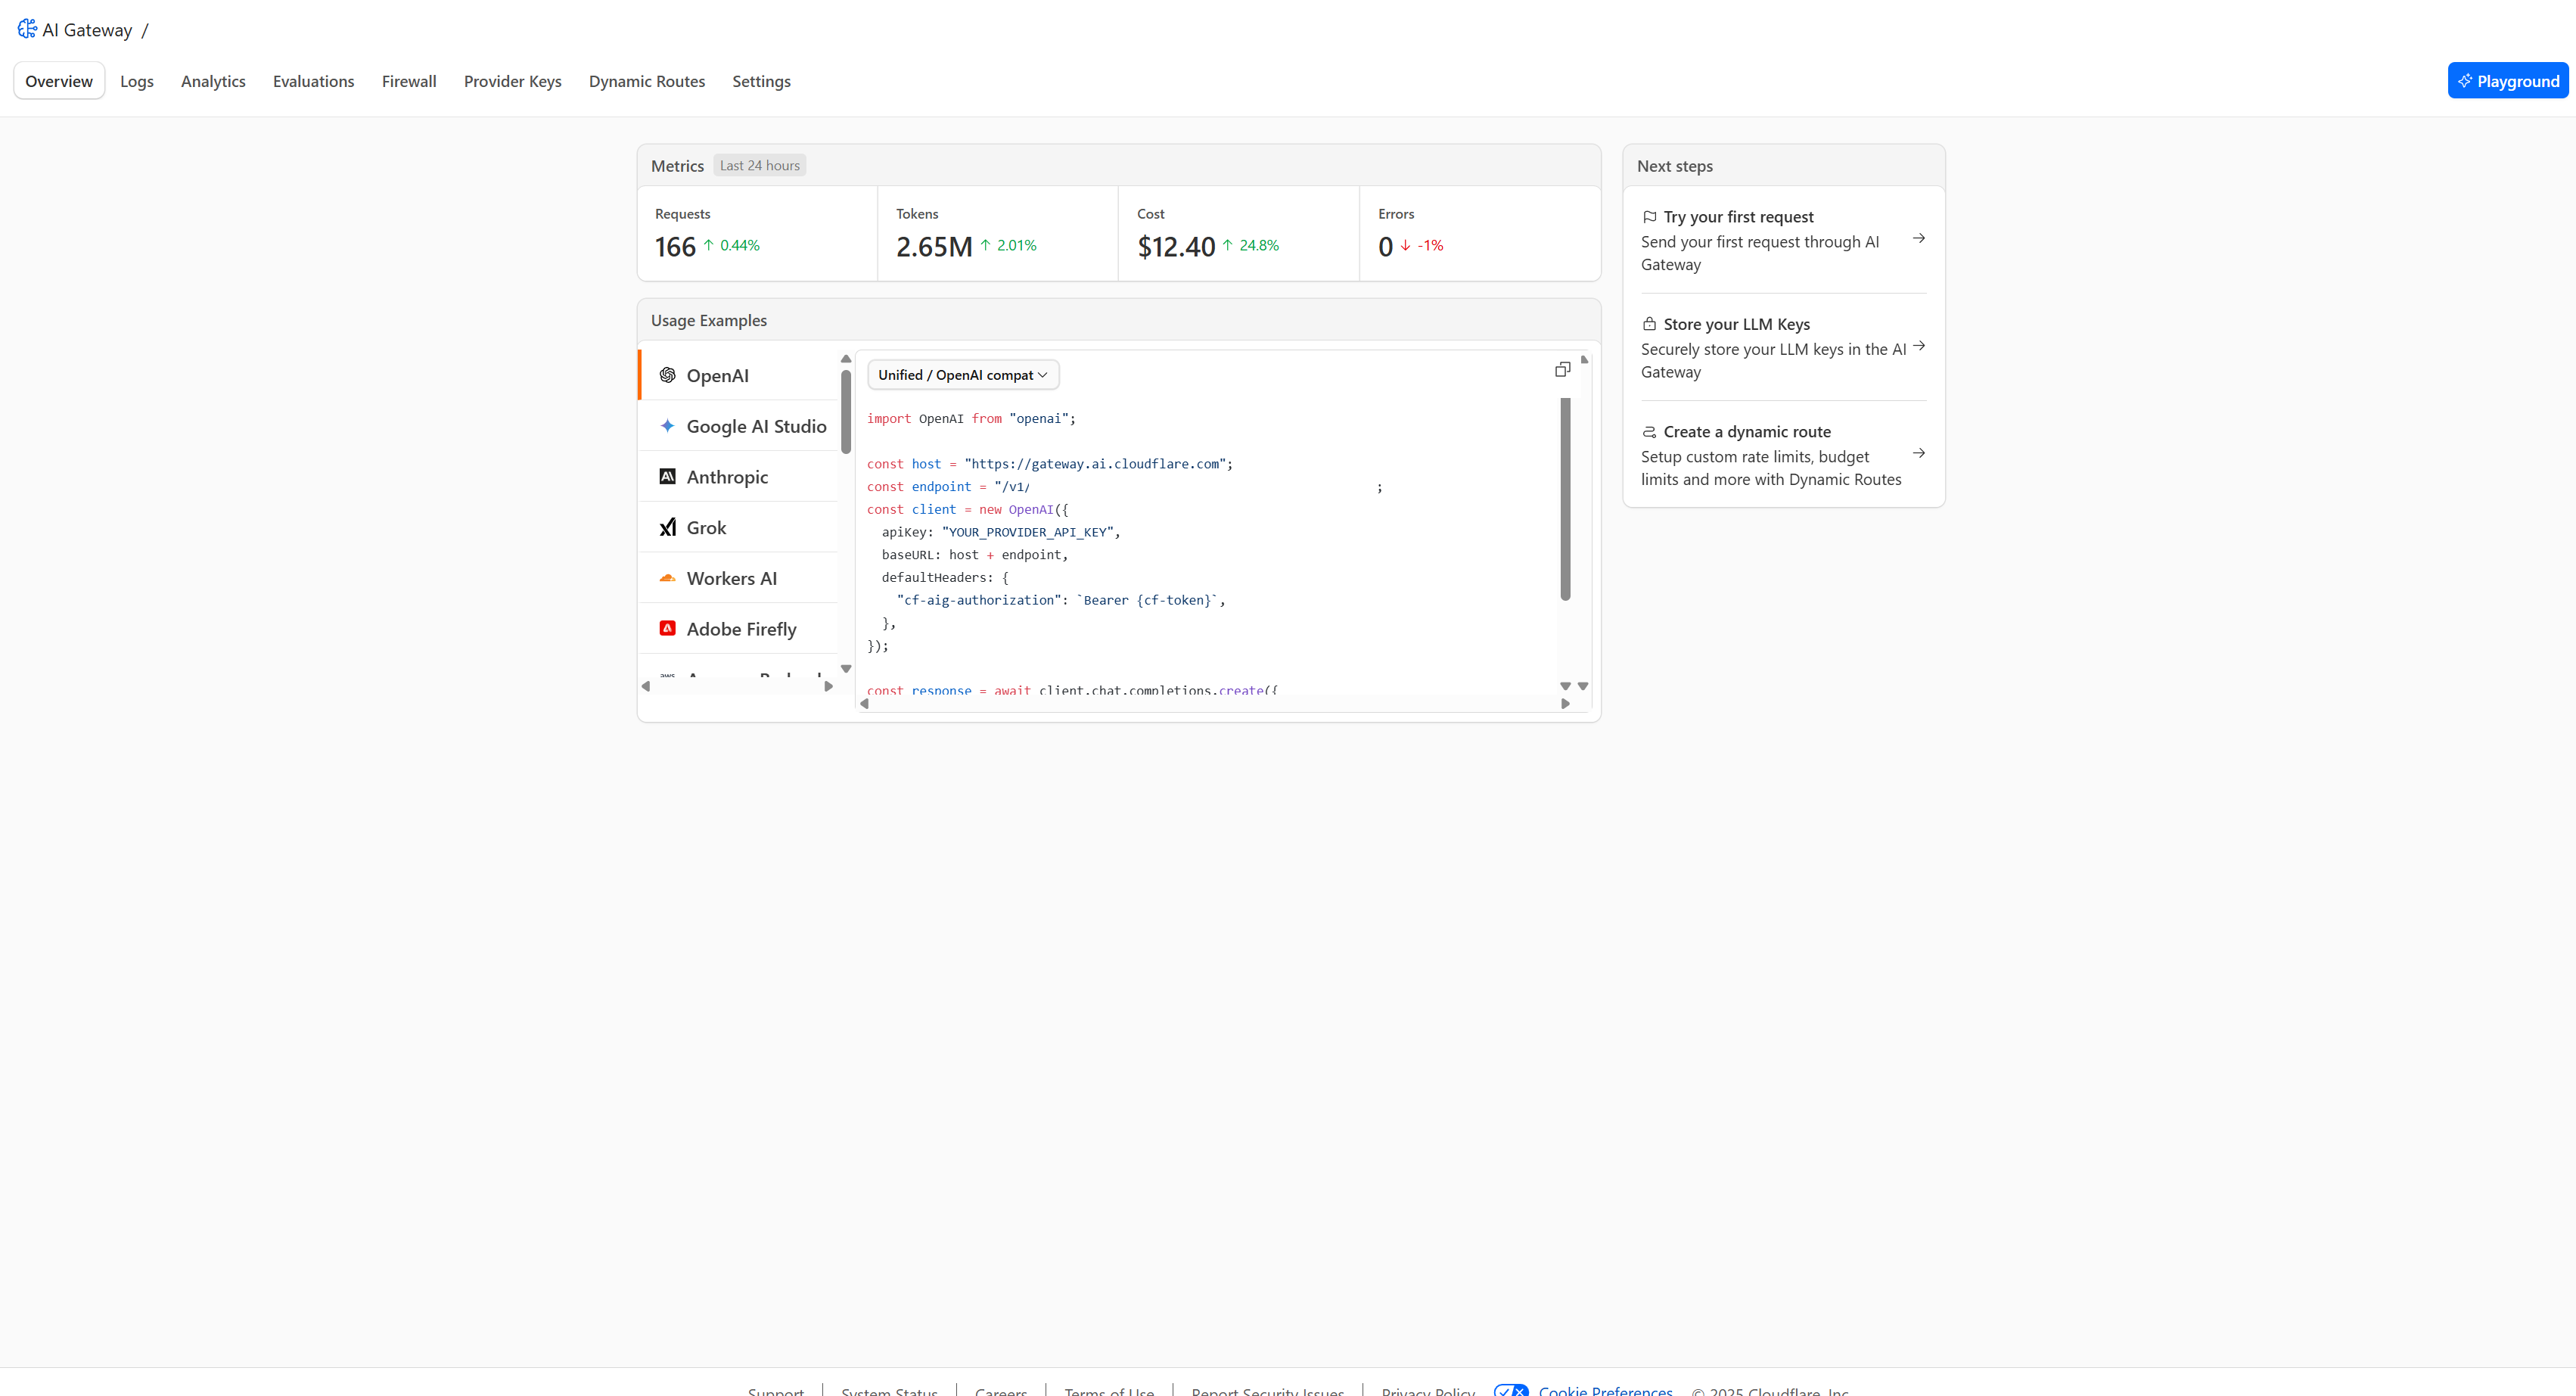Open the Try your first request arrow
Screen dimensions: 2576x1396
[1918, 239]
